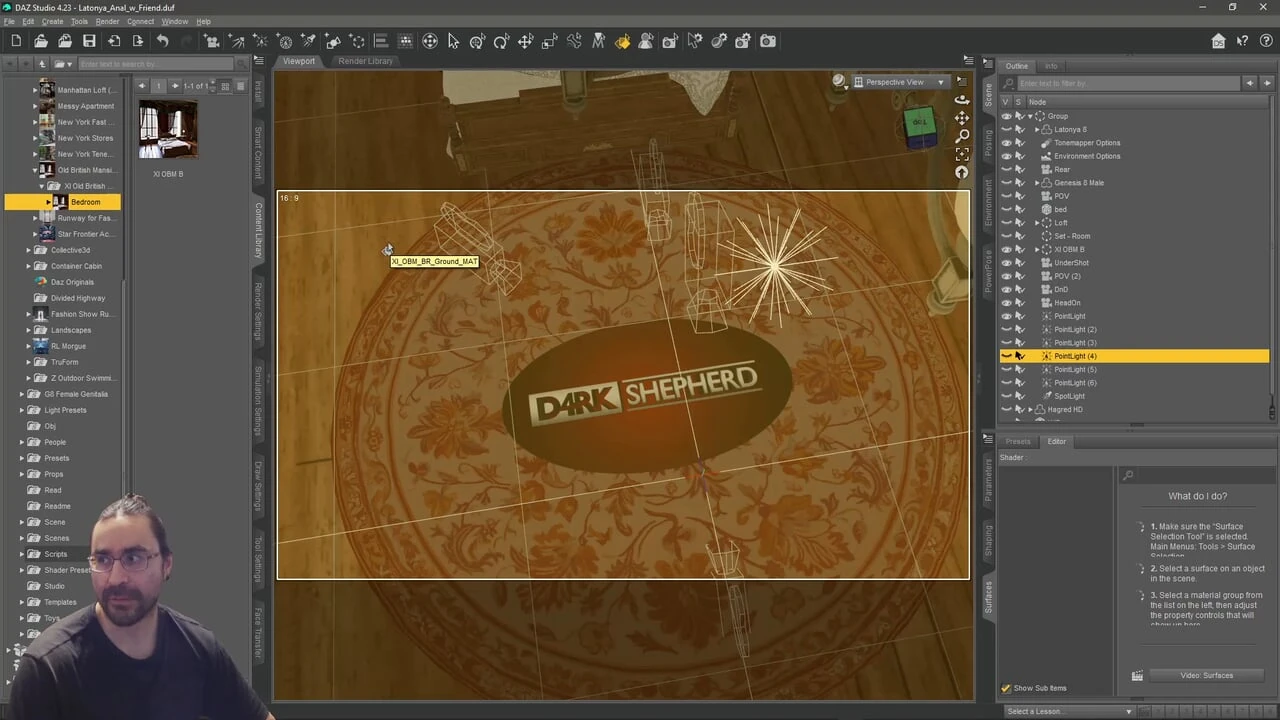Open the Perspective View dropdown
Viewport: 1280px width, 720px height.
pyautogui.click(x=900, y=82)
